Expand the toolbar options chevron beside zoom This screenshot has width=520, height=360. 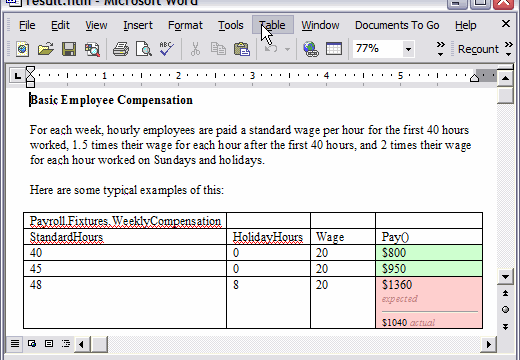click(440, 49)
